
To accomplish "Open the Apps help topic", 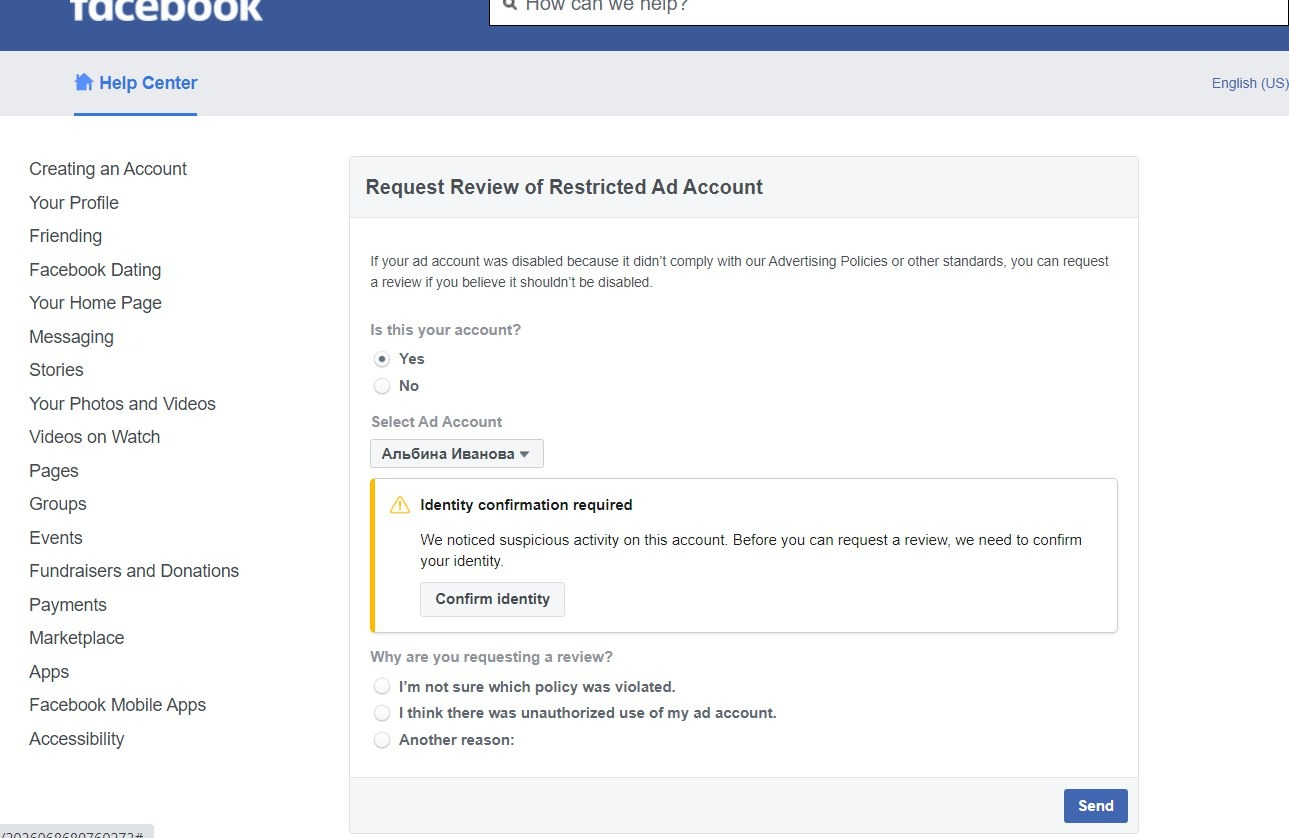I will coord(49,672).
